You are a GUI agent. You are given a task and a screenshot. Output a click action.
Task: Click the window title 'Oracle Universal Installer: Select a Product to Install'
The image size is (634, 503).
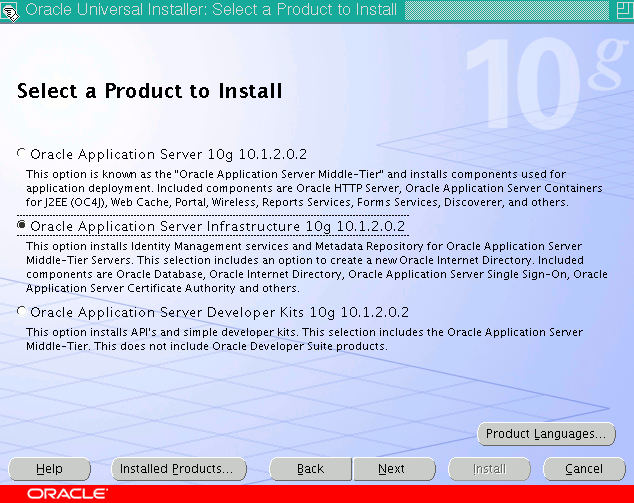211,10
